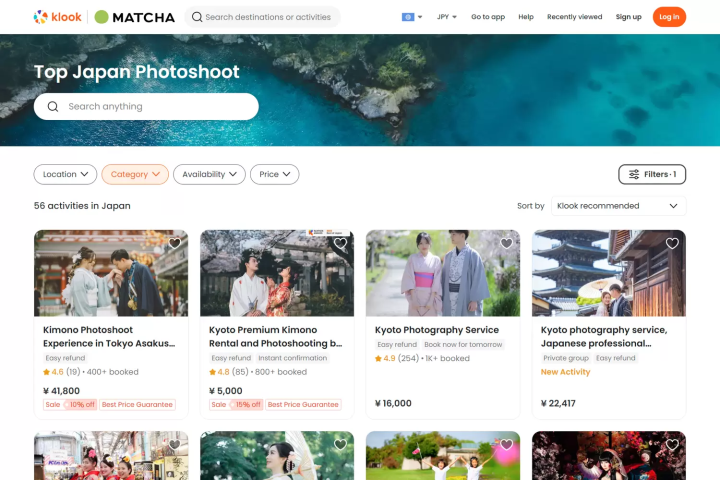This screenshot has width=720, height=480.
Task: Open the language flag selector
Action: click(x=411, y=17)
